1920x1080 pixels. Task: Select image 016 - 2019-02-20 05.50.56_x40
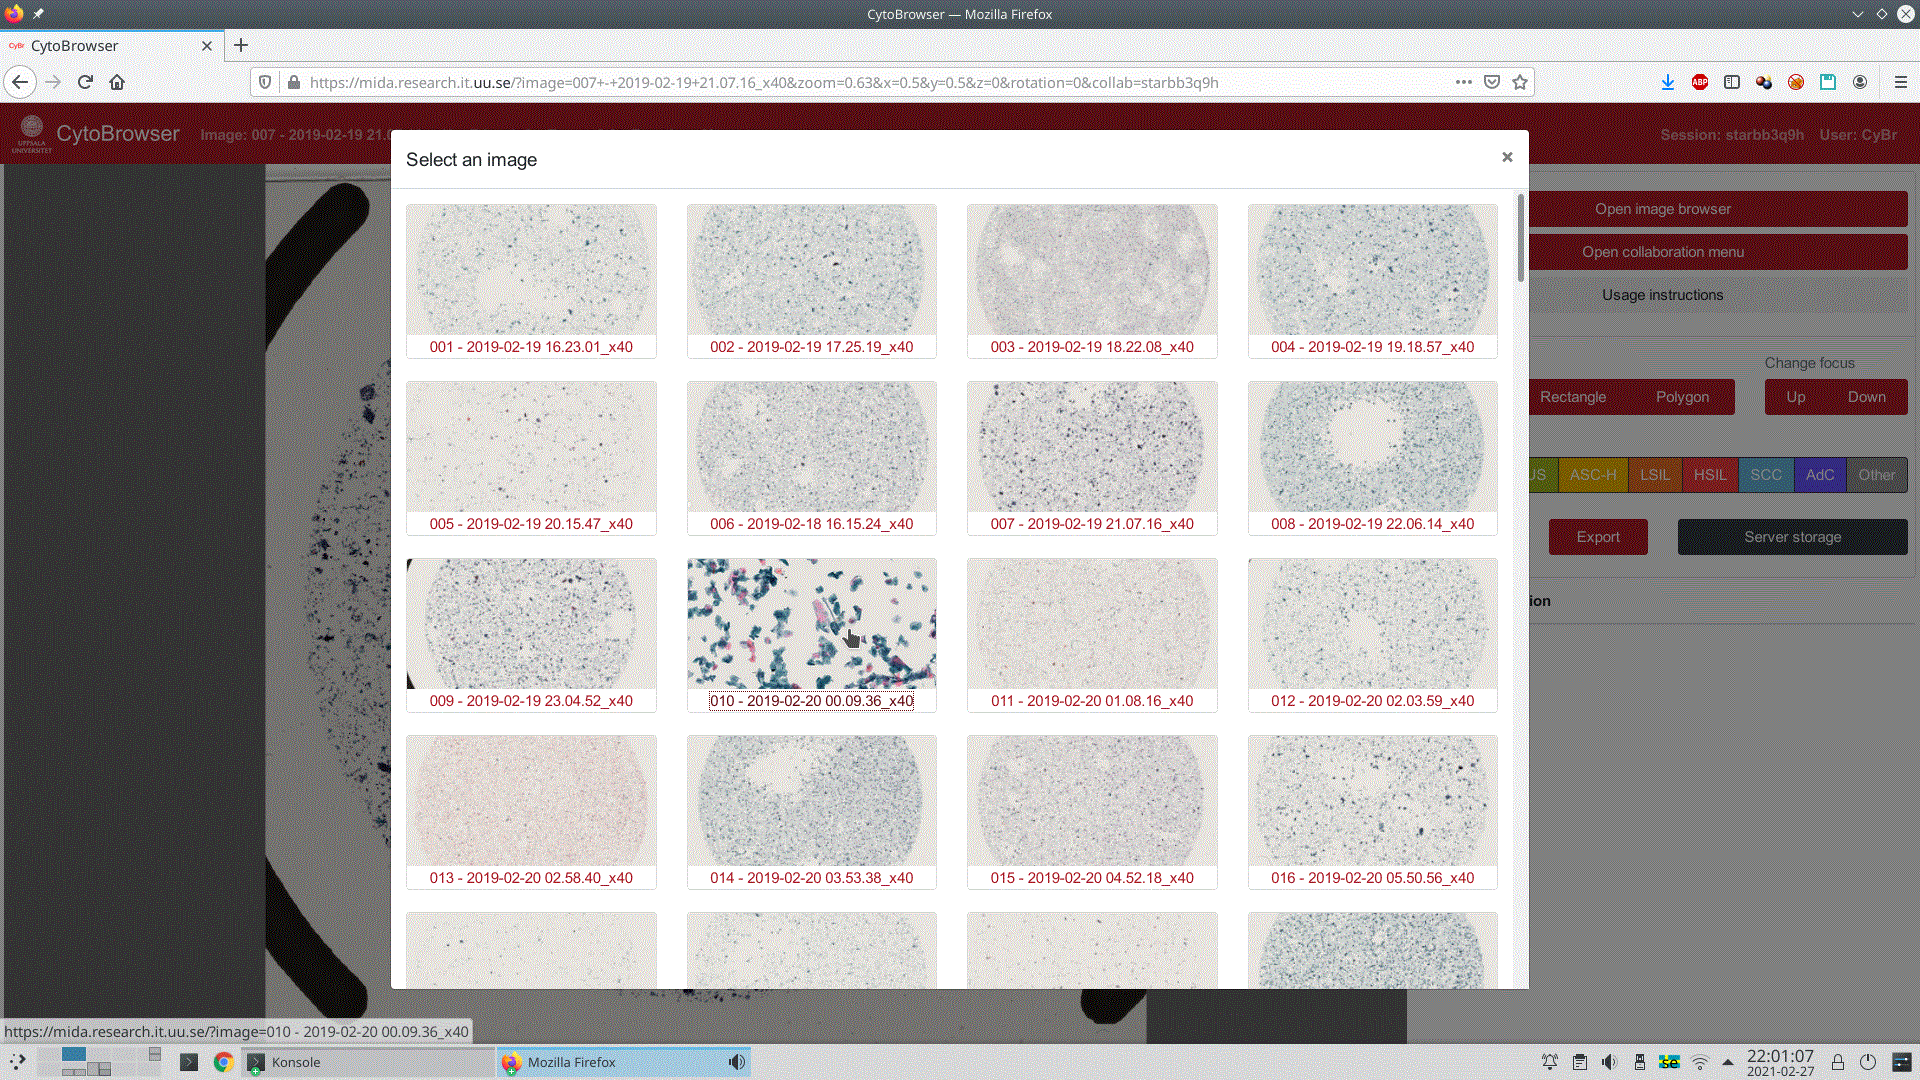tap(1373, 812)
